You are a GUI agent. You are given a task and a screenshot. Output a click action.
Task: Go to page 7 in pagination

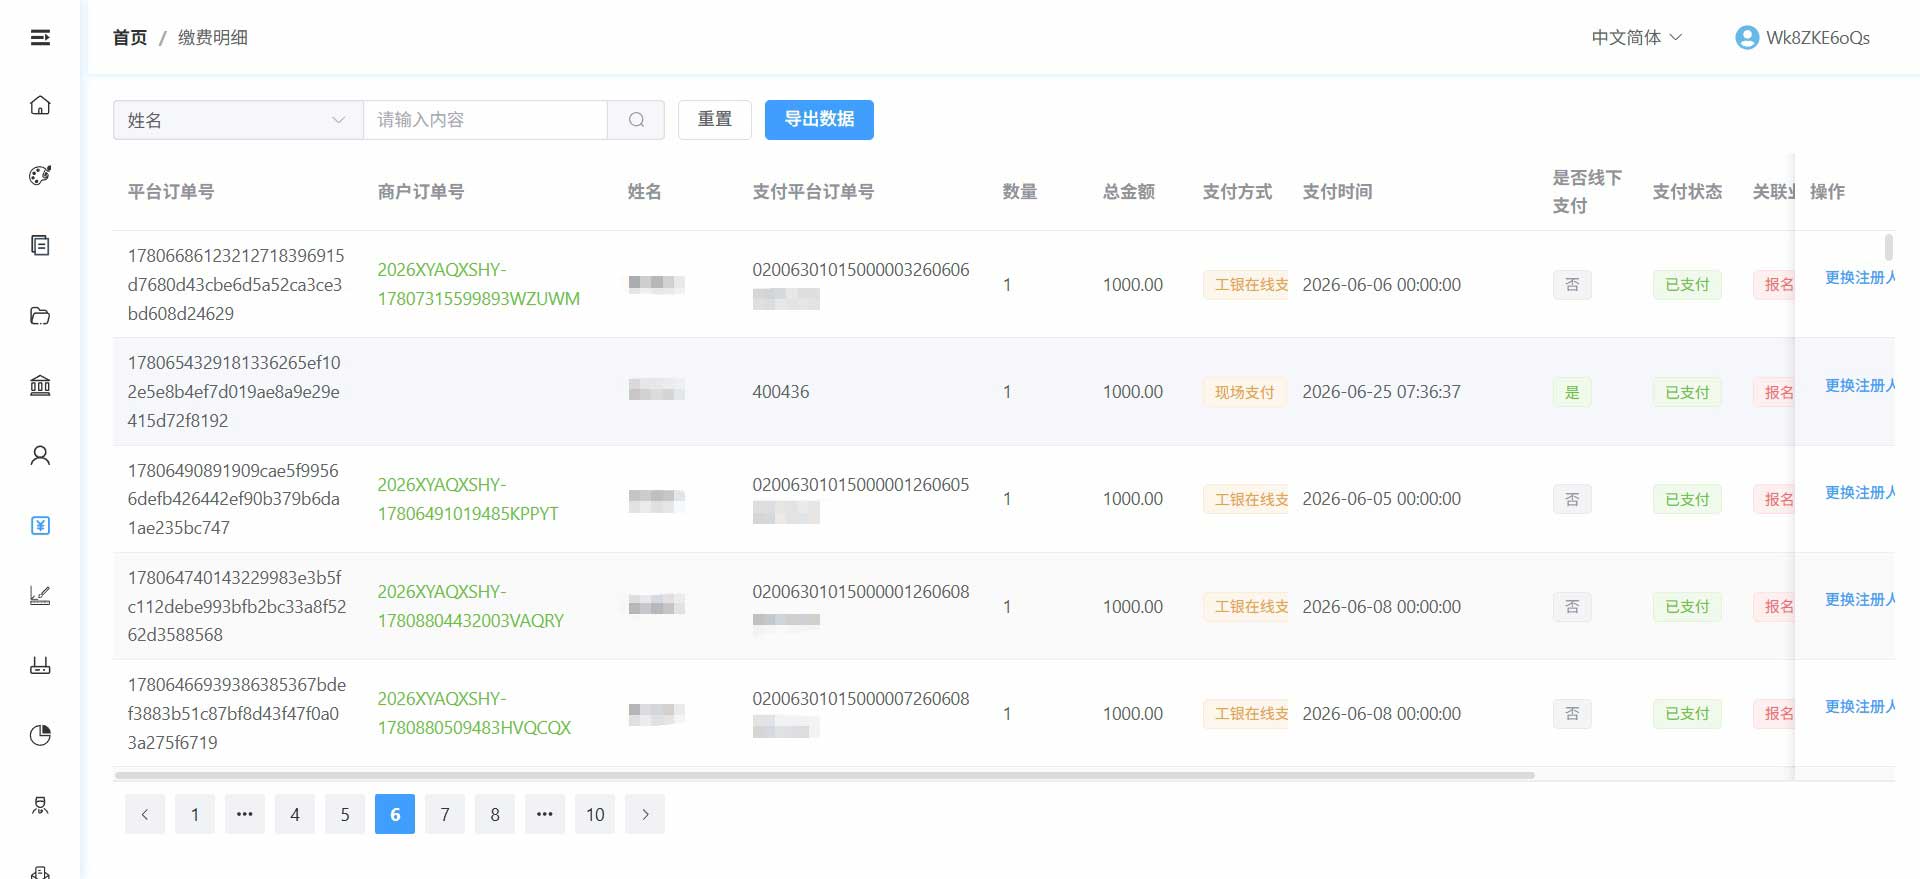tap(445, 814)
